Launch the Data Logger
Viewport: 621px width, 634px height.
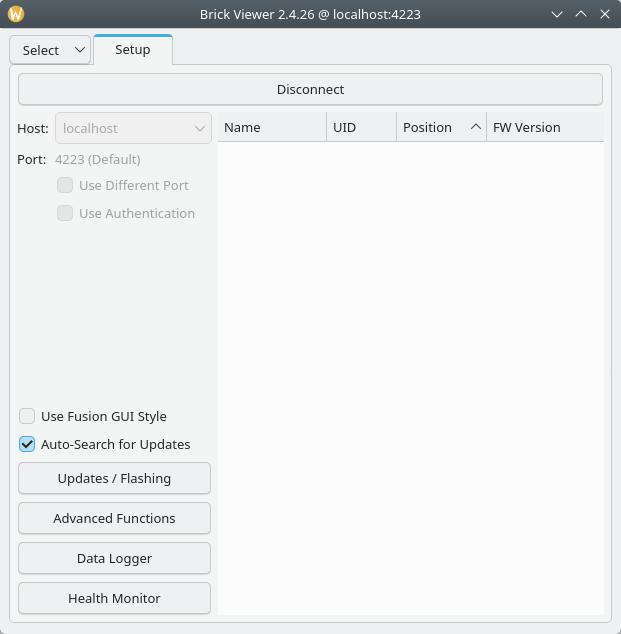(x=114, y=558)
